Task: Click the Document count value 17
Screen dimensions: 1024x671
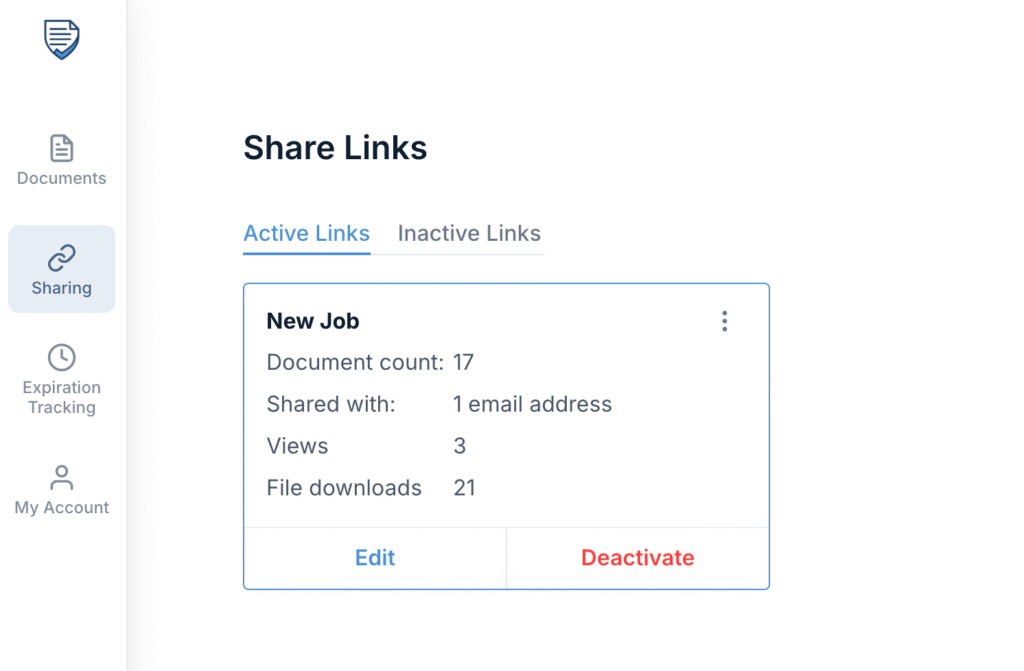Action: [x=463, y=363]
